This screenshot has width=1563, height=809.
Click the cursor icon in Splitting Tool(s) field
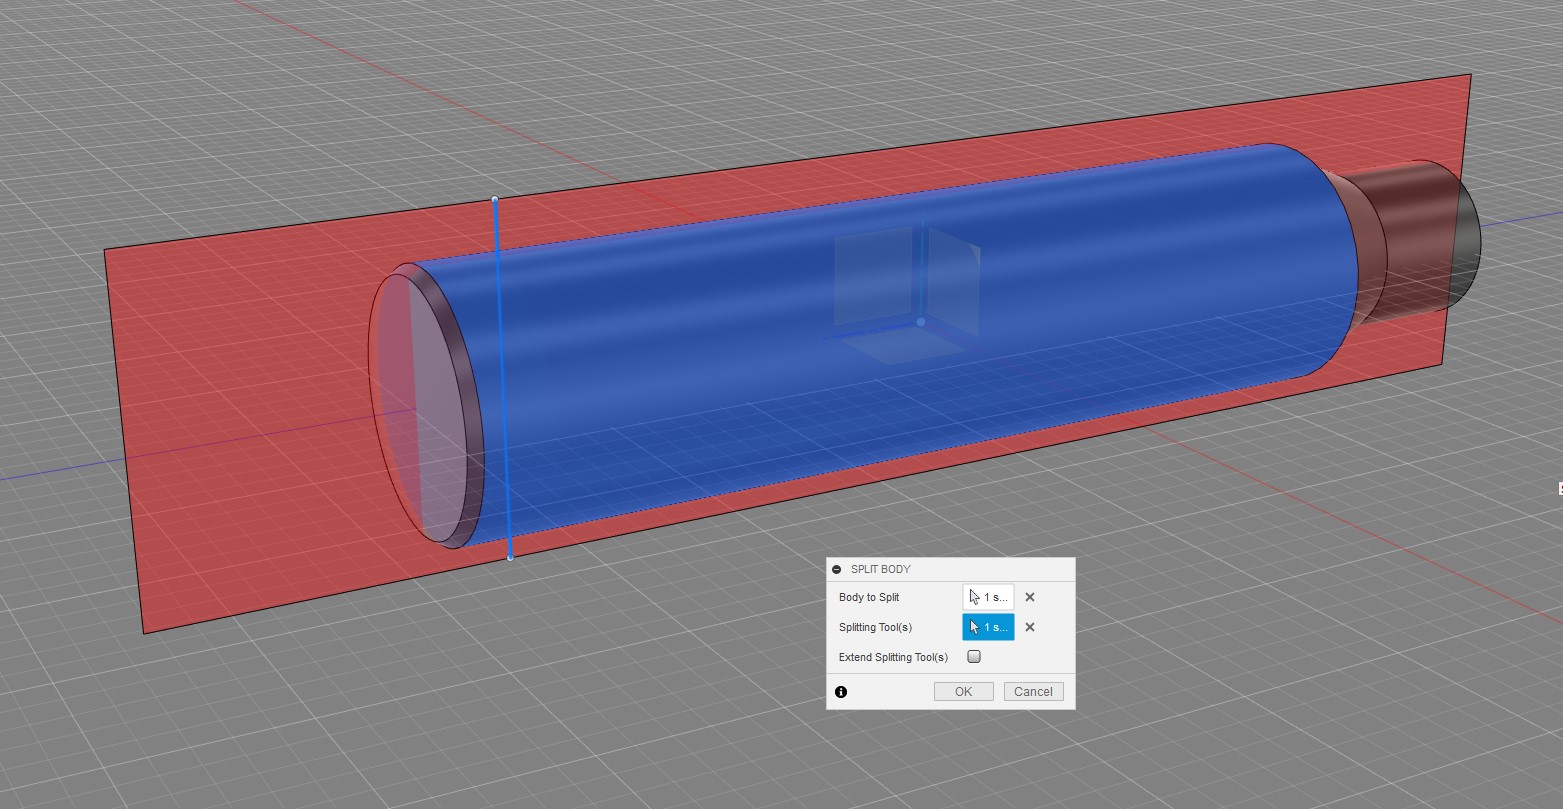(975, 627)
